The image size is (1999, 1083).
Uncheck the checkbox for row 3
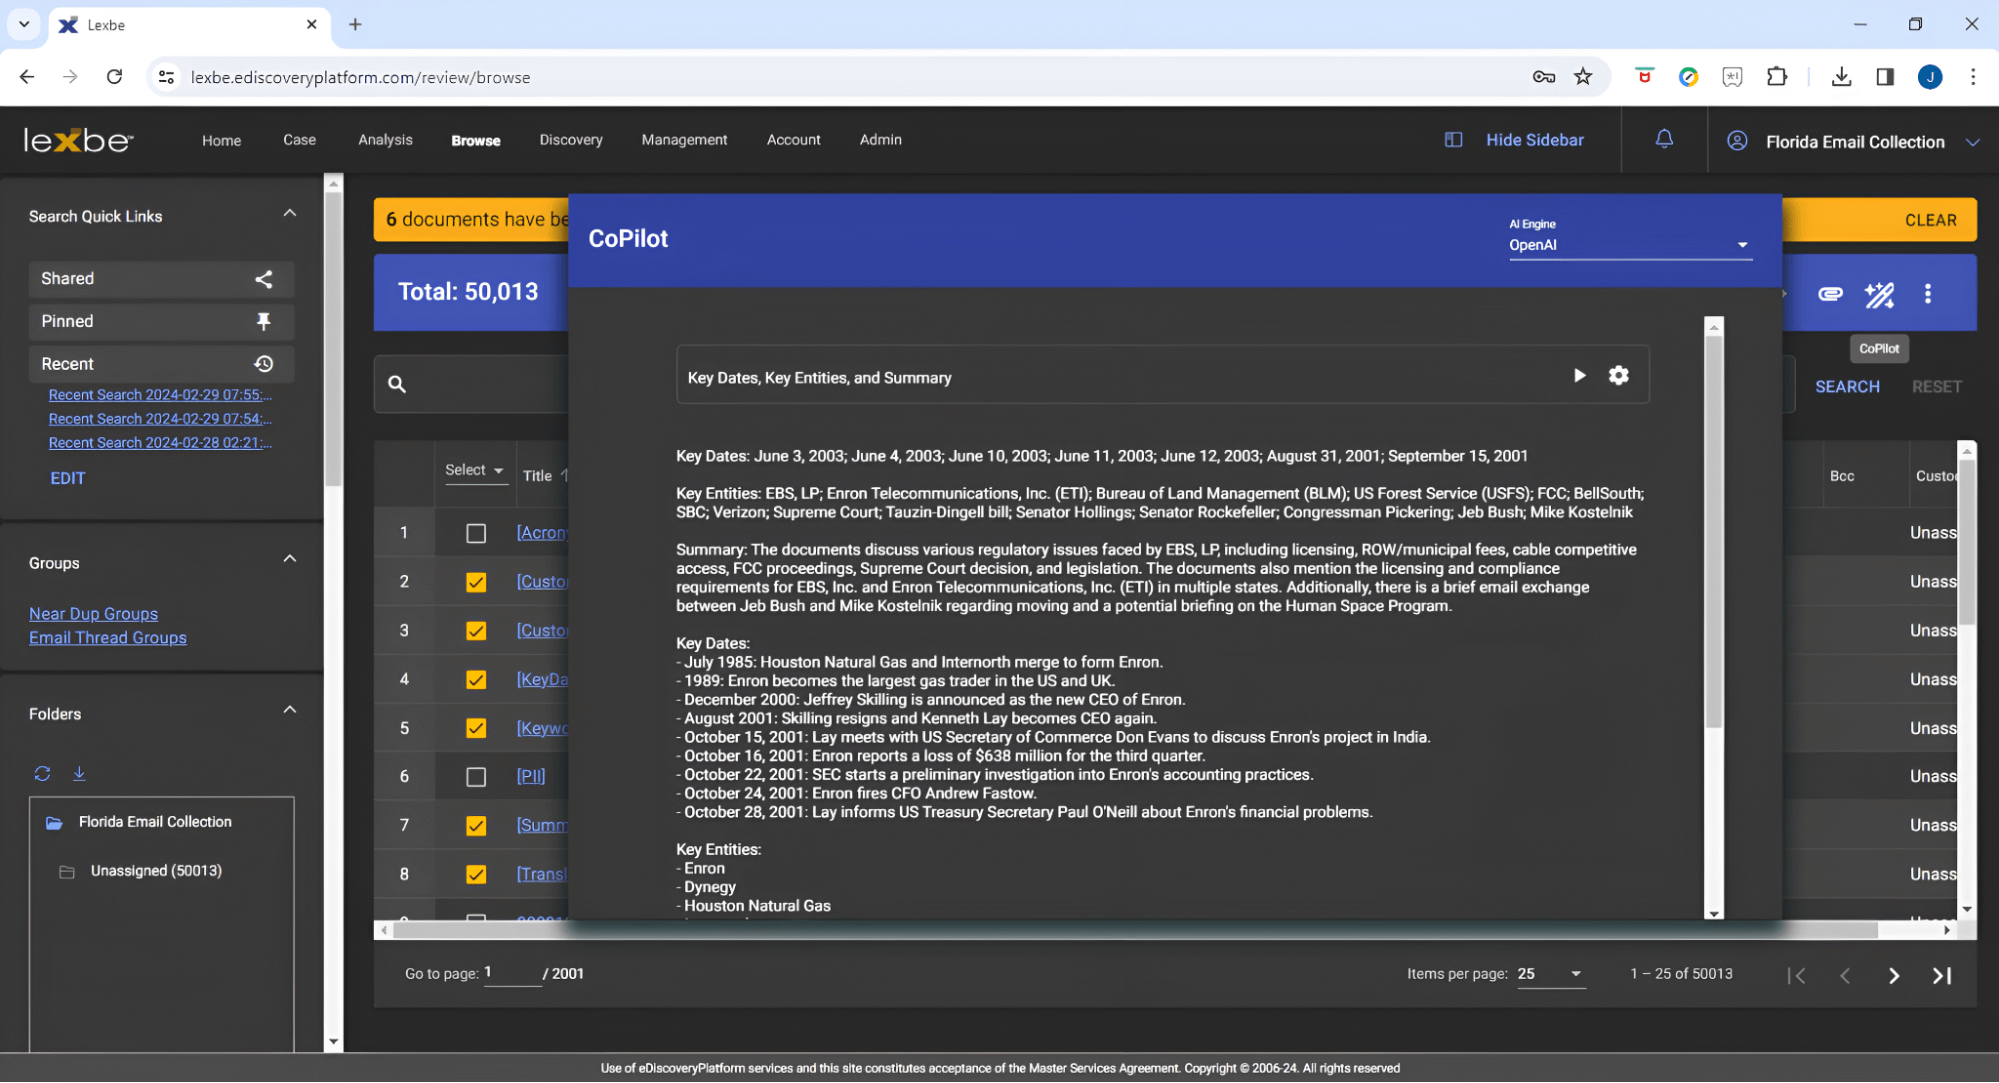[476, 631]
